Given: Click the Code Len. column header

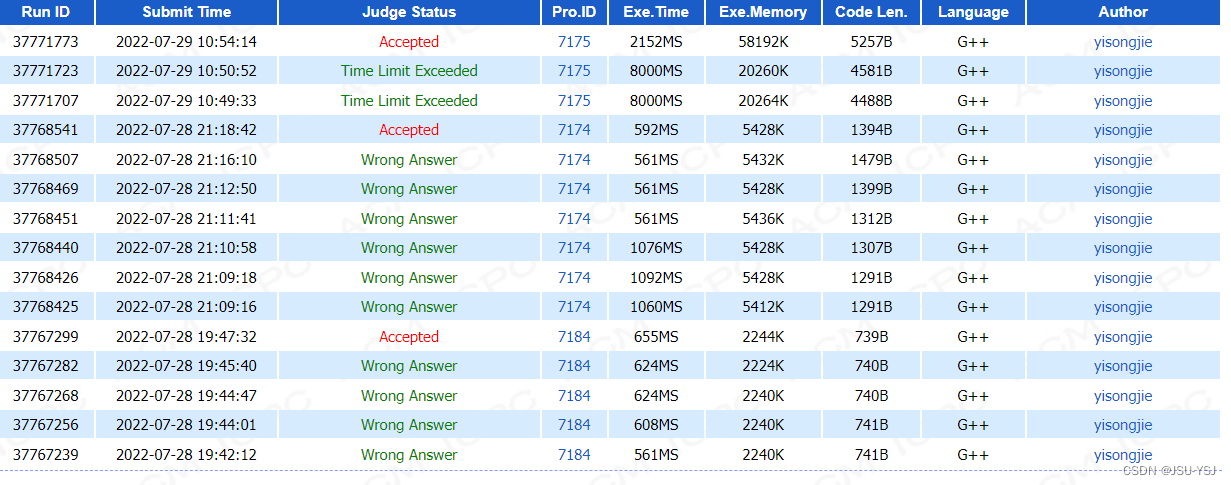Looking at the screenshot, I should tap(872, 12).
